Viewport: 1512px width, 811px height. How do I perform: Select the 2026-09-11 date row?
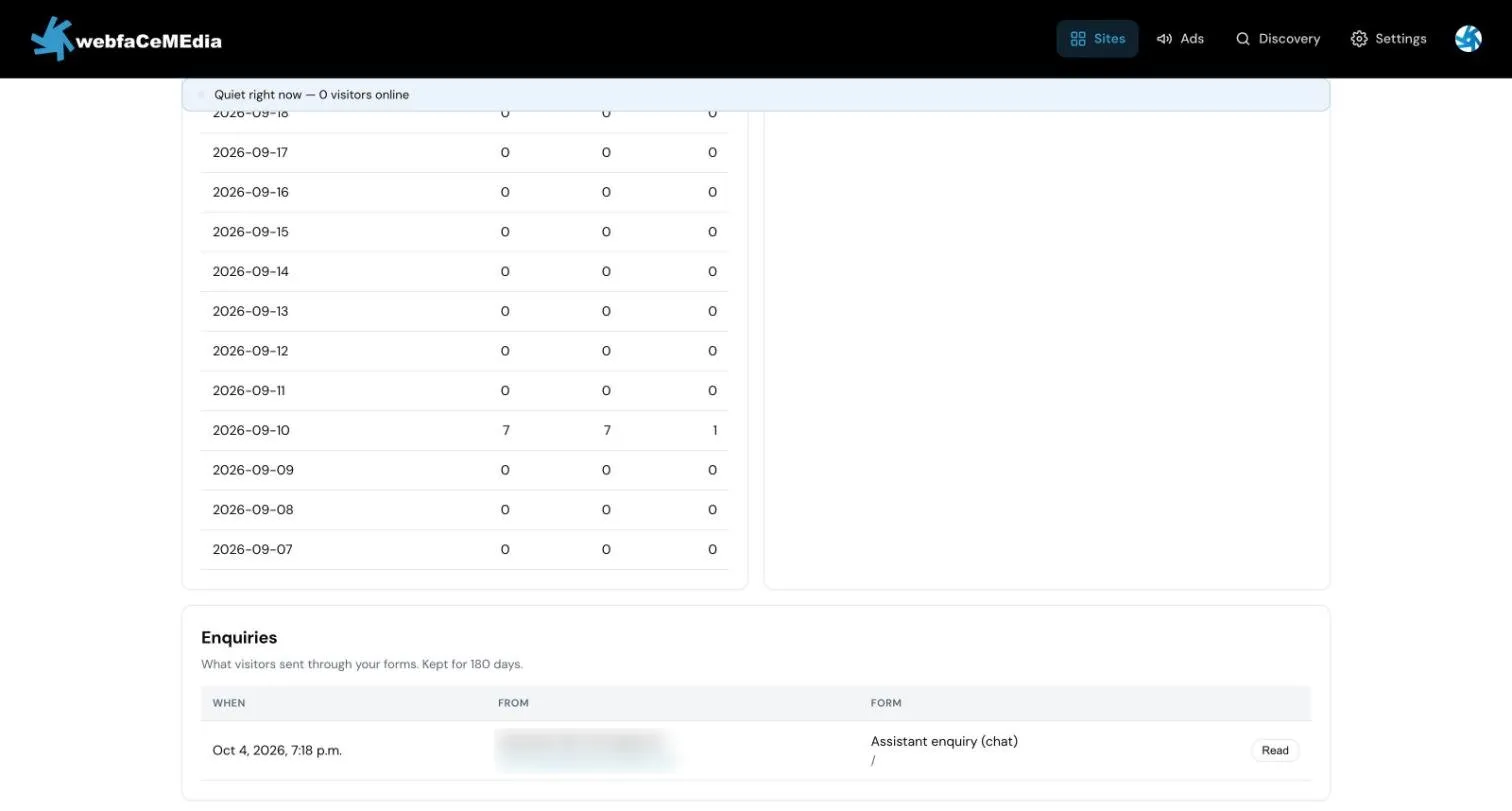click(x=464, y=391)
